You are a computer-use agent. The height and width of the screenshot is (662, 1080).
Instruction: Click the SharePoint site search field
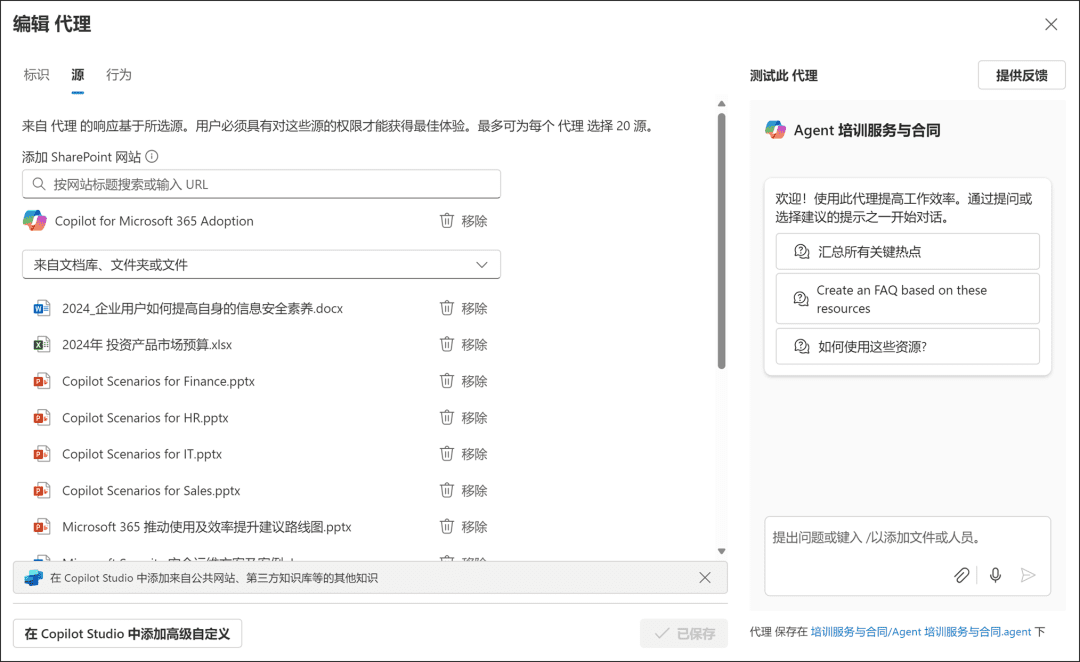[x=262, y=184]
